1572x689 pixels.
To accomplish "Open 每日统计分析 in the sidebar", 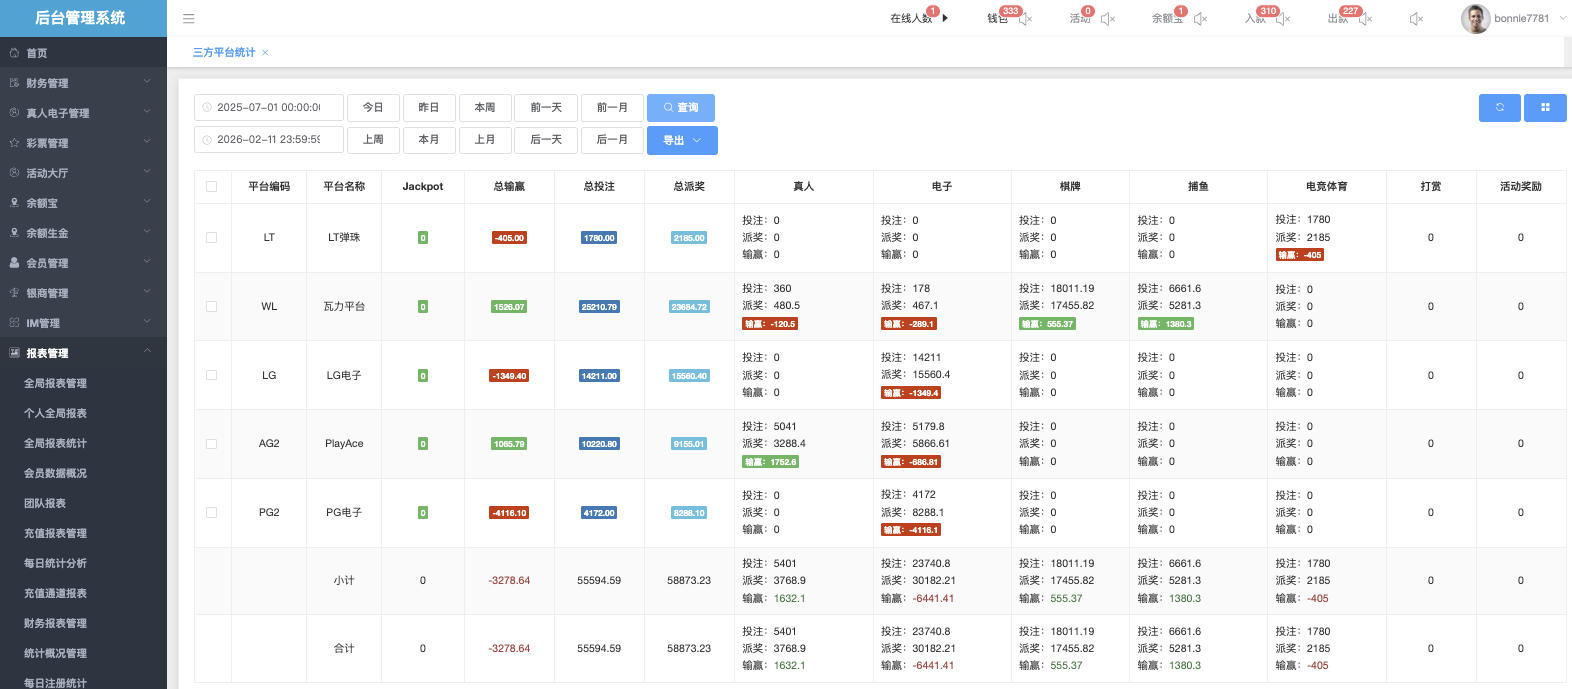I will (55, 563).
